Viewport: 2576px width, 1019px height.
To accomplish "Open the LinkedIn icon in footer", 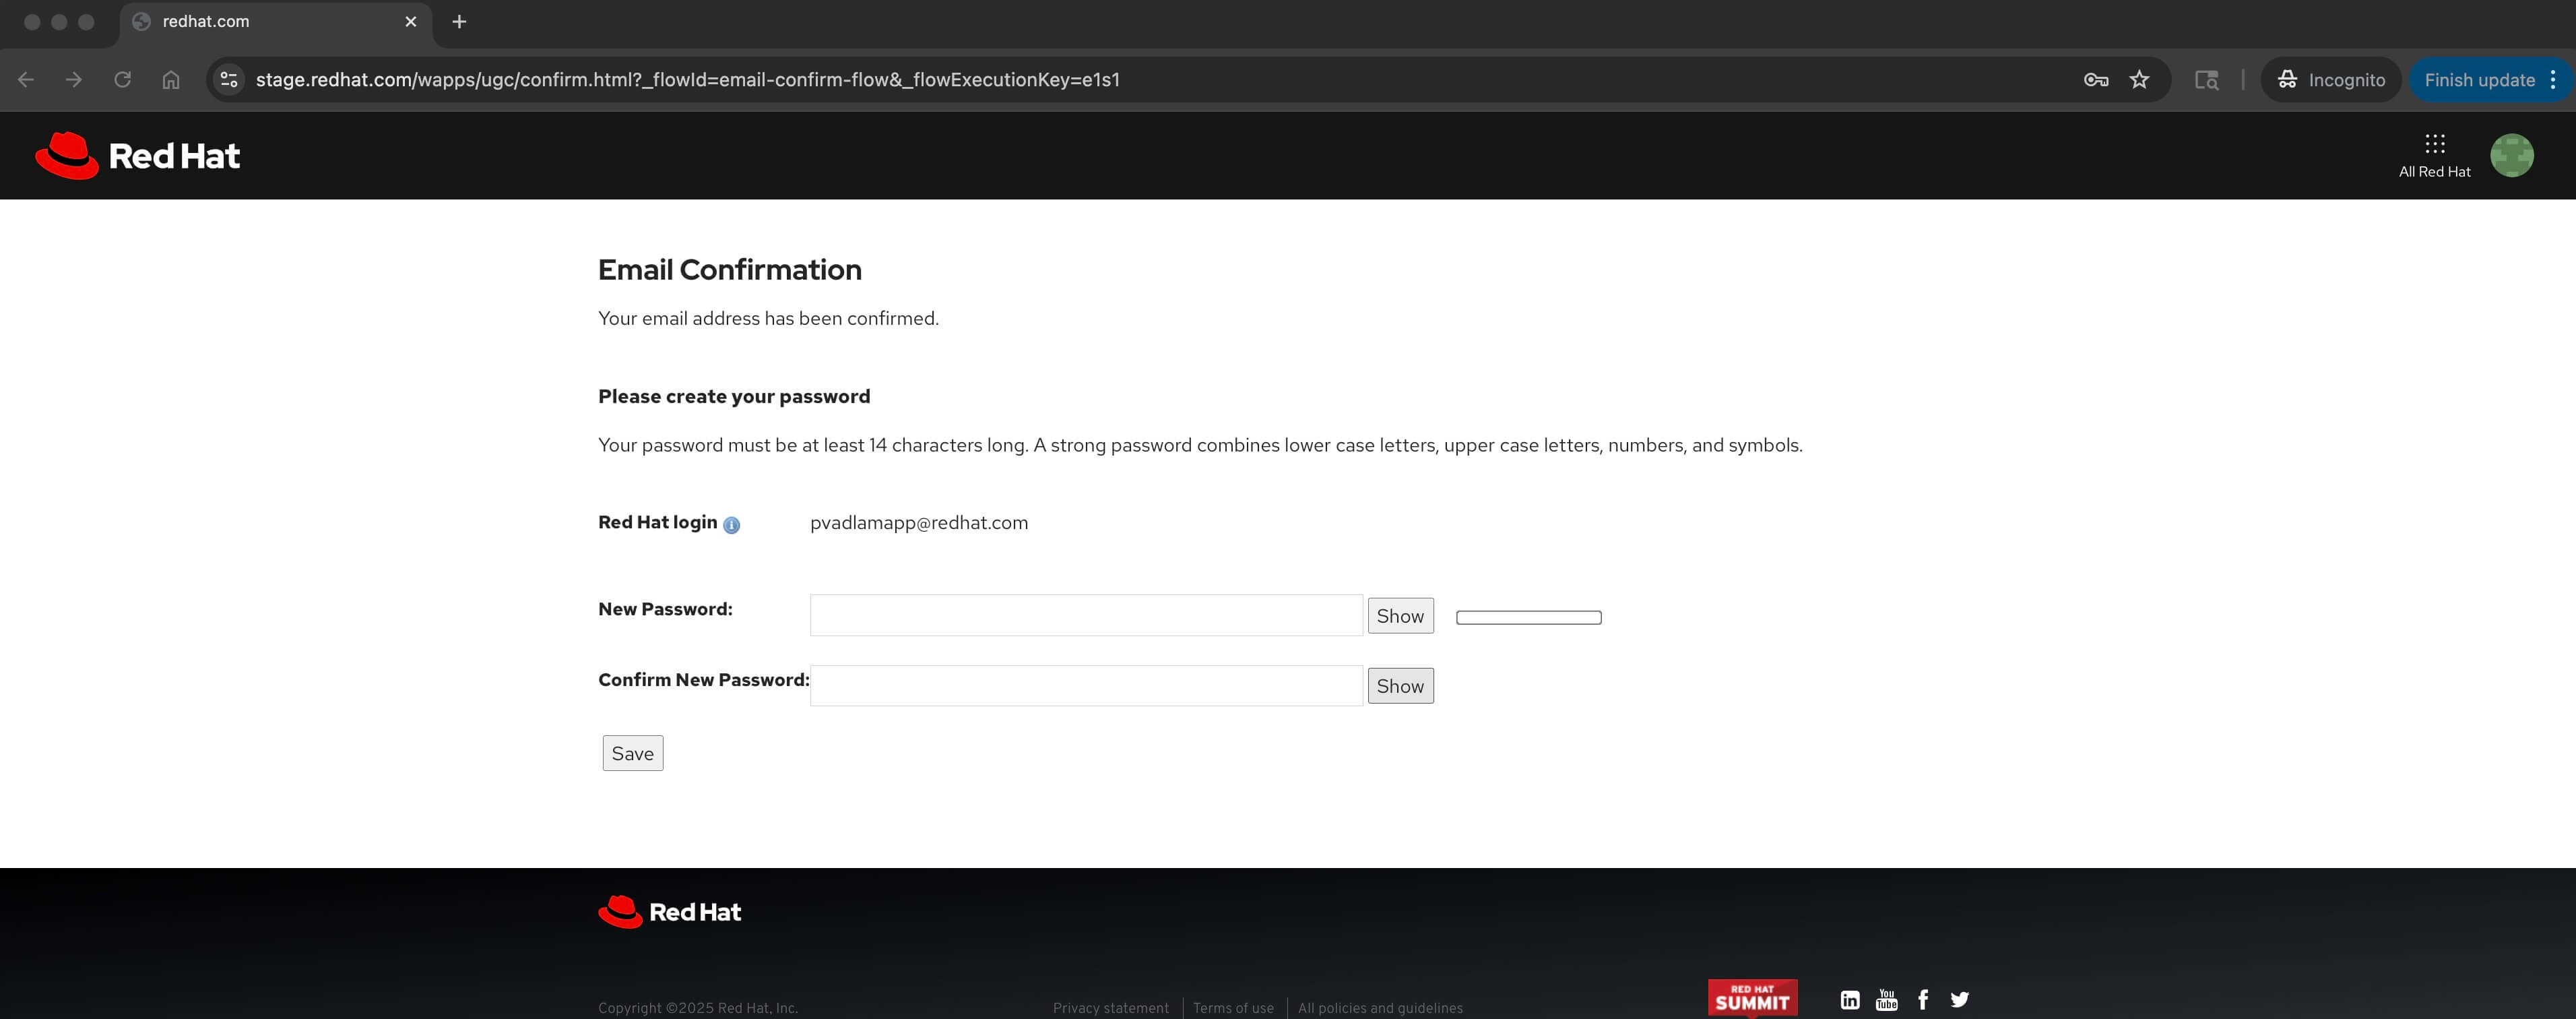I will click(x=1849, y=999).
